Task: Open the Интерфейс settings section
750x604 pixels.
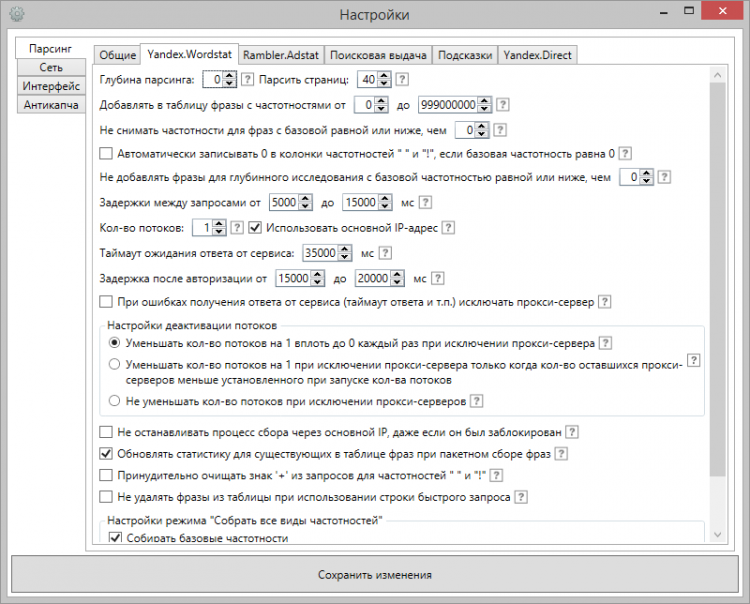Action: (51, 86)
